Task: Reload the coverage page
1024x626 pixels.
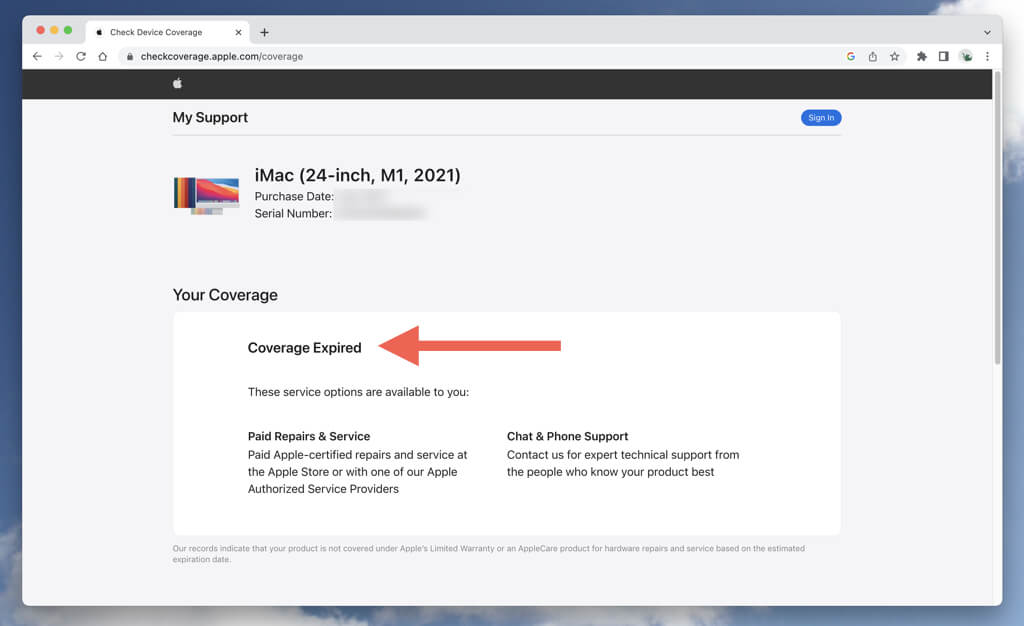Action: pyautogui.click(x=81, y=56)
